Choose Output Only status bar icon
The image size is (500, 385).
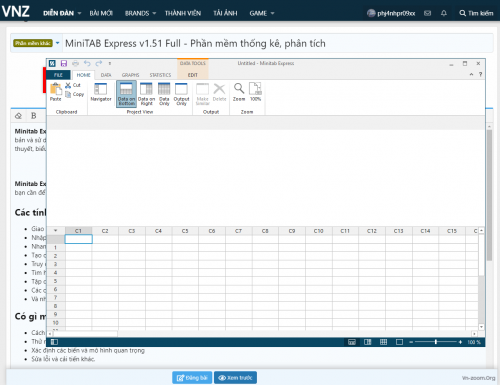coord(399,342)
